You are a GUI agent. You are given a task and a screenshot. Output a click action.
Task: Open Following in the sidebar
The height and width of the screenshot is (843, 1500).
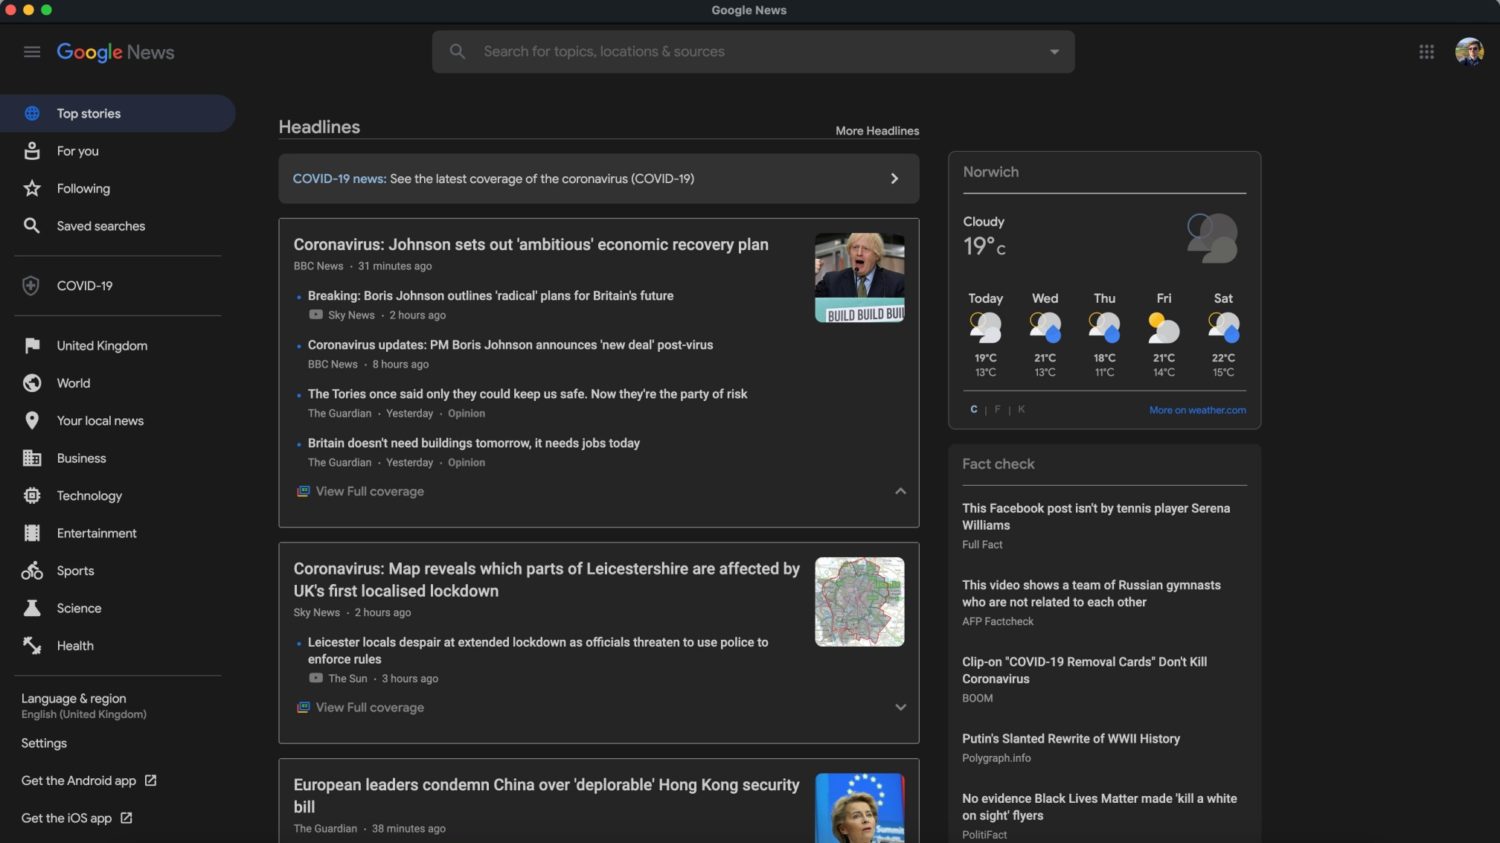[x=83, y=189]
